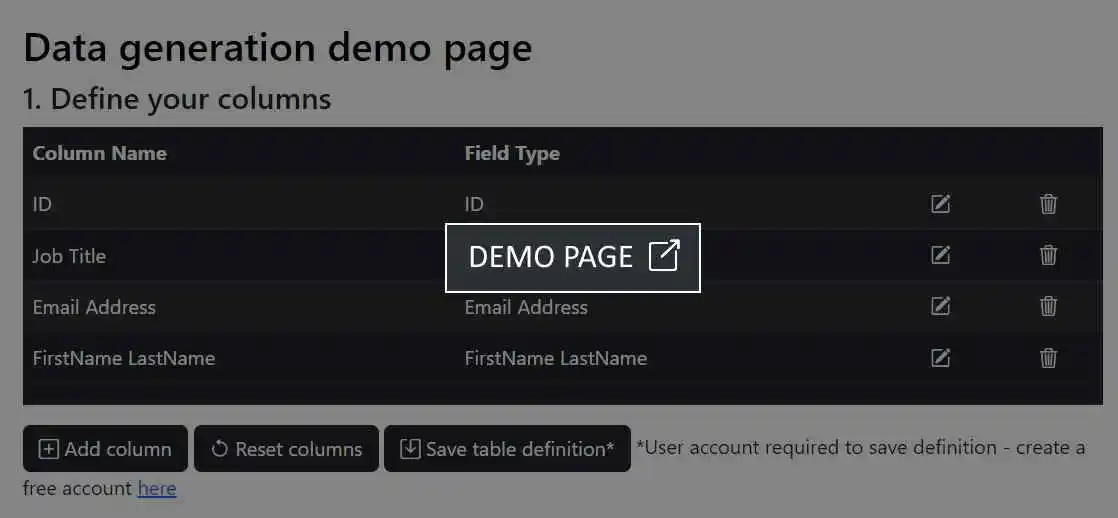Delete the ID column with trash icon

pyautogui.click(x=1048, y=204)
